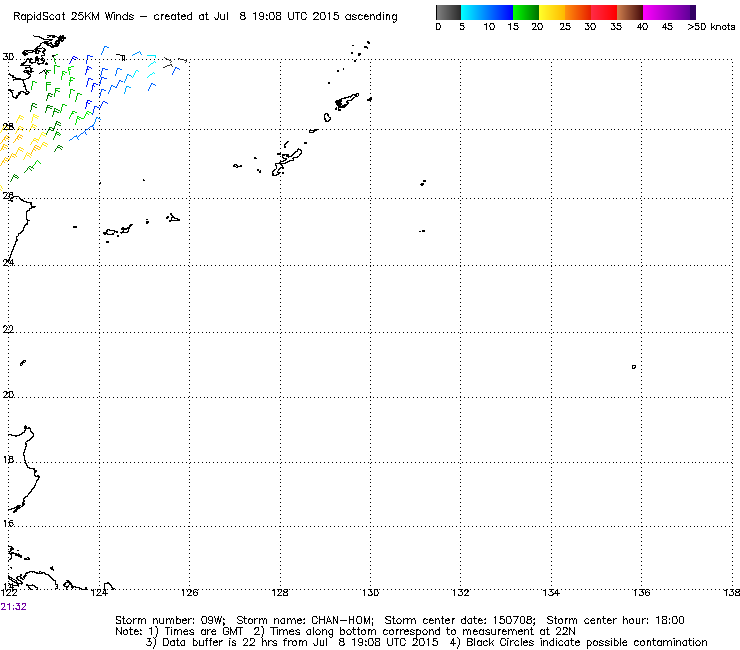Click the red 30-35 knots legend color
This screenshot has height=650, width=740.
pos(604,12)
